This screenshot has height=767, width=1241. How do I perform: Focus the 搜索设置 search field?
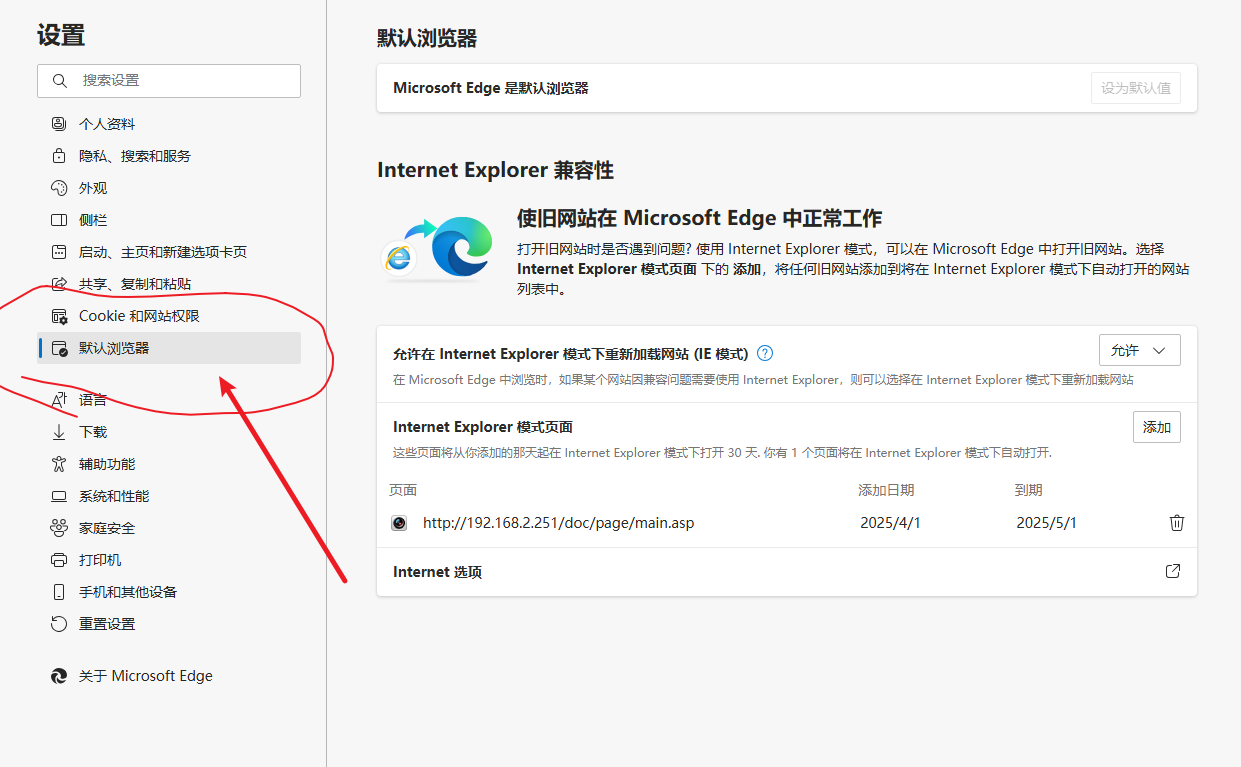click(169, 81)
